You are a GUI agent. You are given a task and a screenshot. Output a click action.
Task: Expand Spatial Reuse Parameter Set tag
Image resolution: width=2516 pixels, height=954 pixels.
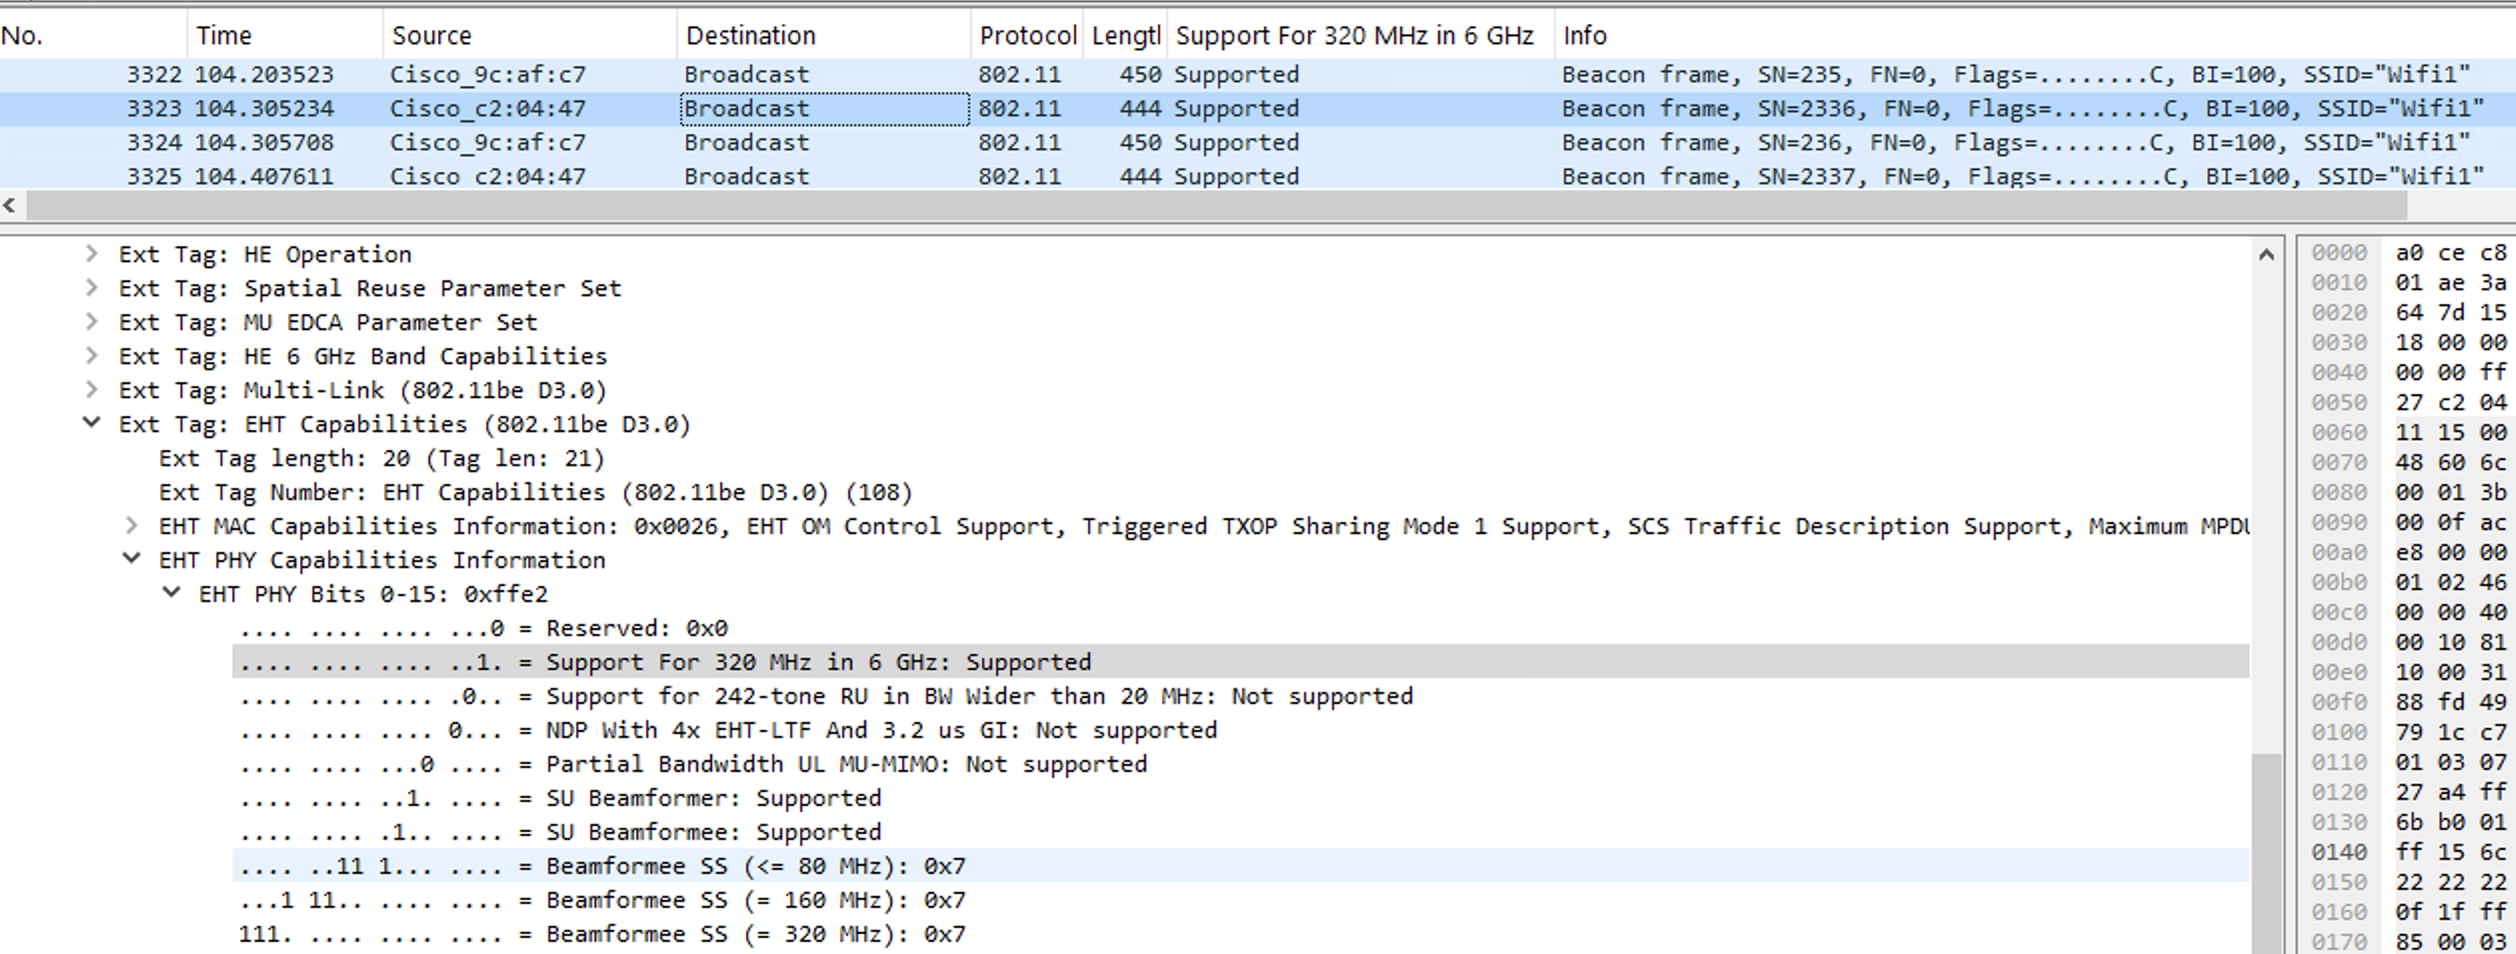(x=91, y=288)
